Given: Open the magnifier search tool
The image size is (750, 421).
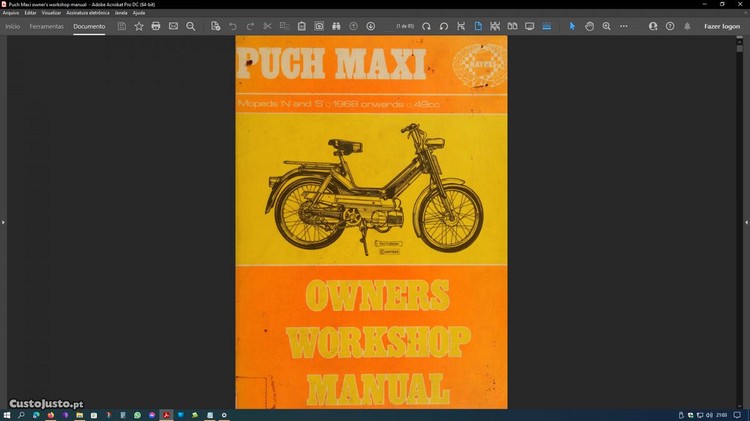Looking at the screenshot, I should pyautogui.click(x=191, y=26).
